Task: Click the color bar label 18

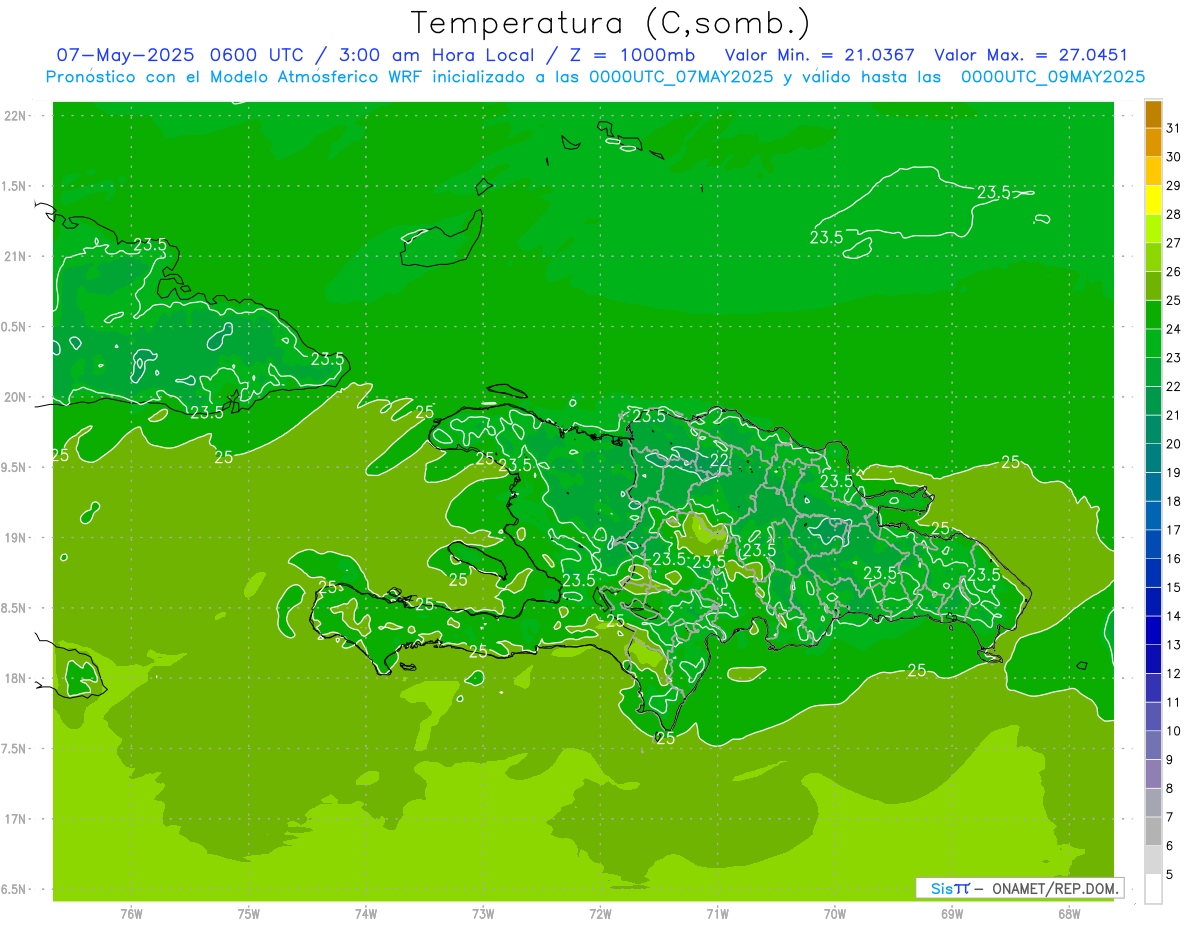Action: [1174, 501]
